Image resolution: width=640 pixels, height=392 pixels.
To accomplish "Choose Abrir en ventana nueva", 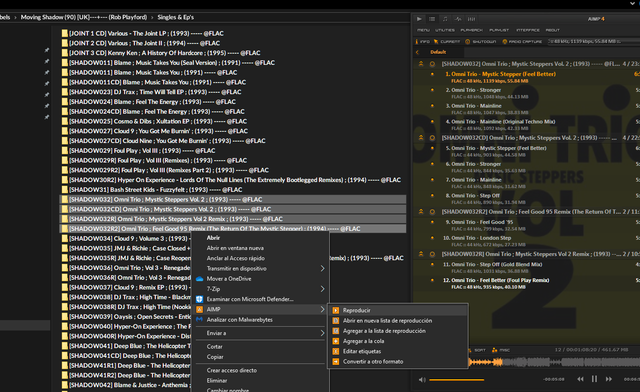I will [235, 248].
